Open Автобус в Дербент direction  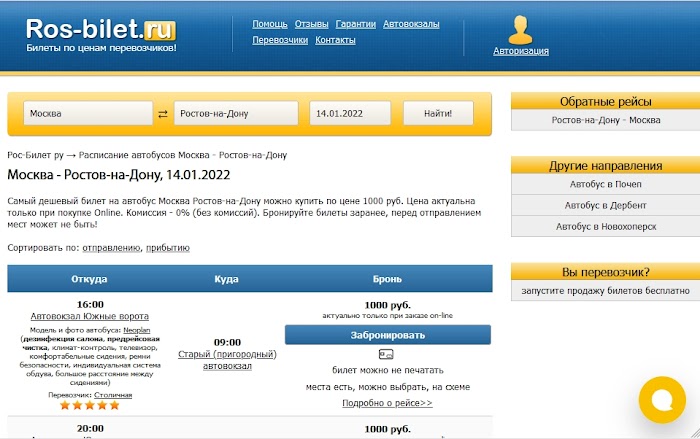(606, 205)
